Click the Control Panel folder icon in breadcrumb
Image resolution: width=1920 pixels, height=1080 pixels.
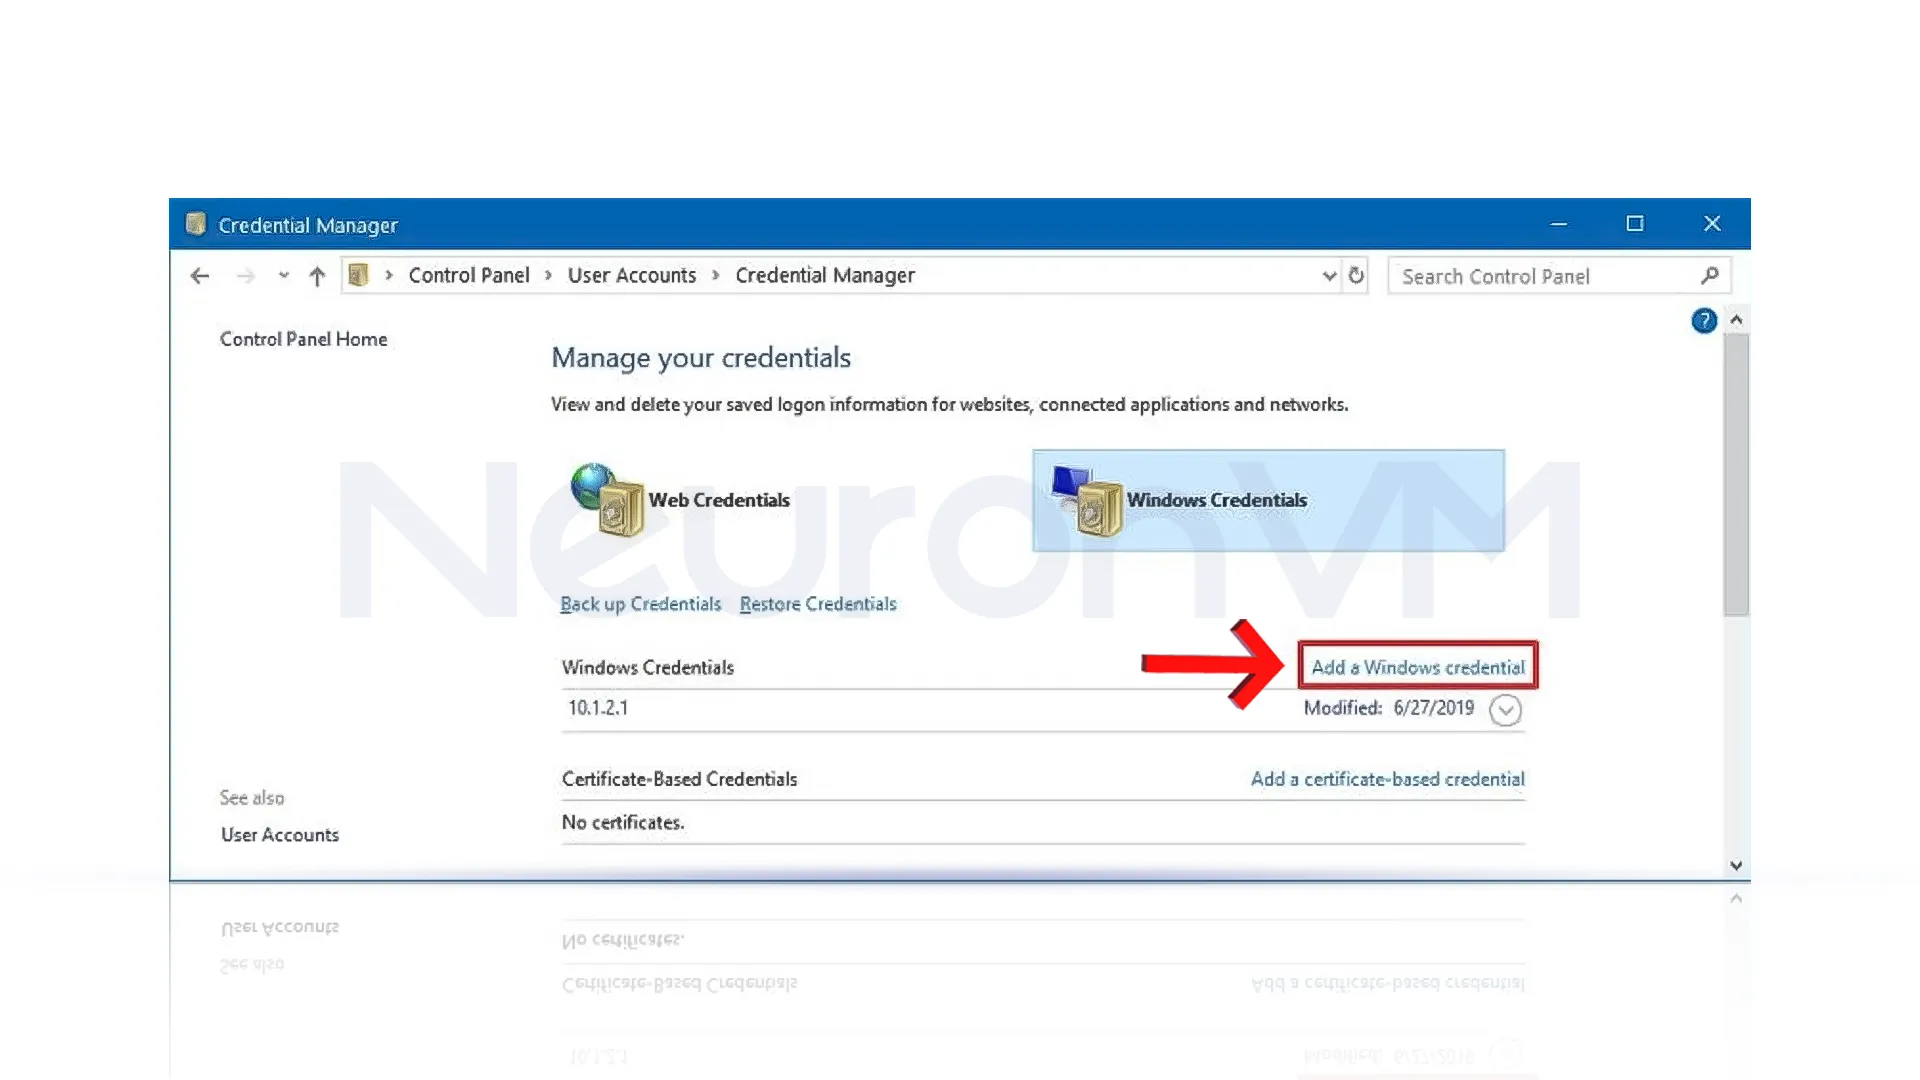pyautogui.click(x=360, y=276)
